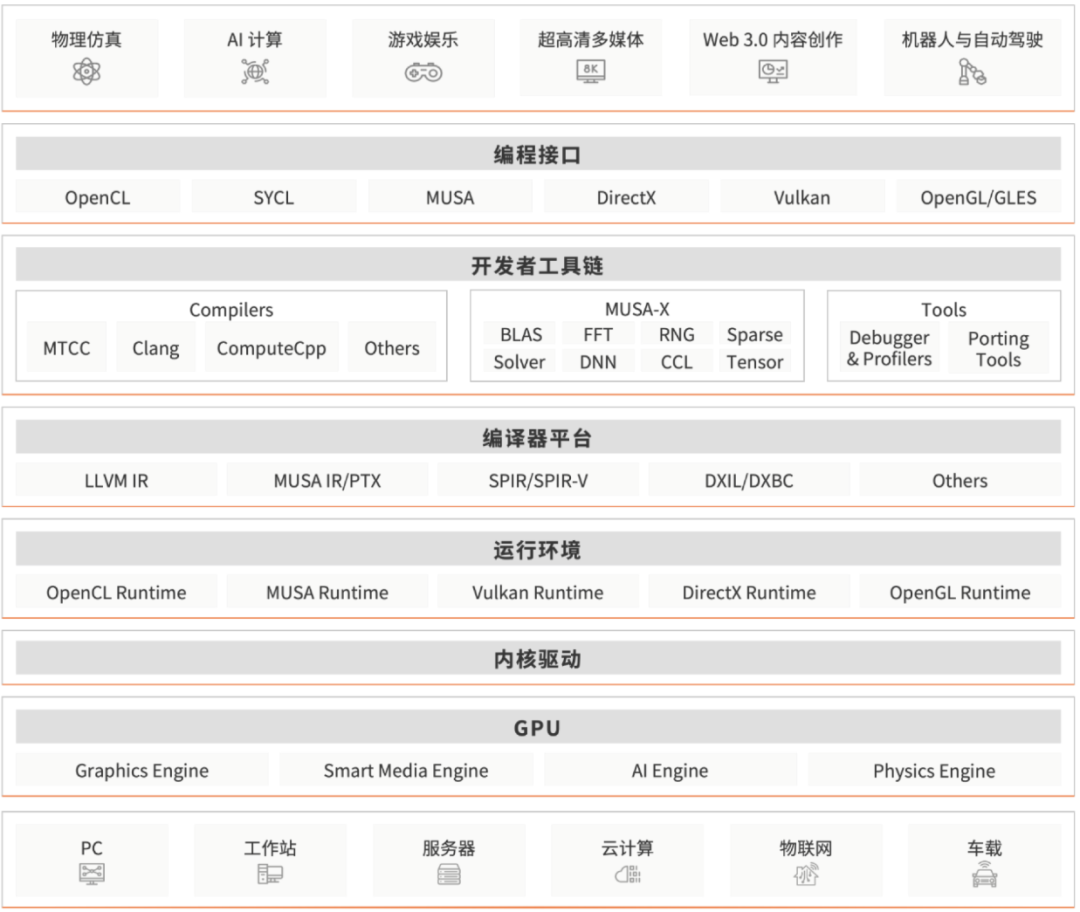Screen dimensions: 1080x912
Task: Select the DirectX Runtime box
Action: point(749,592)
